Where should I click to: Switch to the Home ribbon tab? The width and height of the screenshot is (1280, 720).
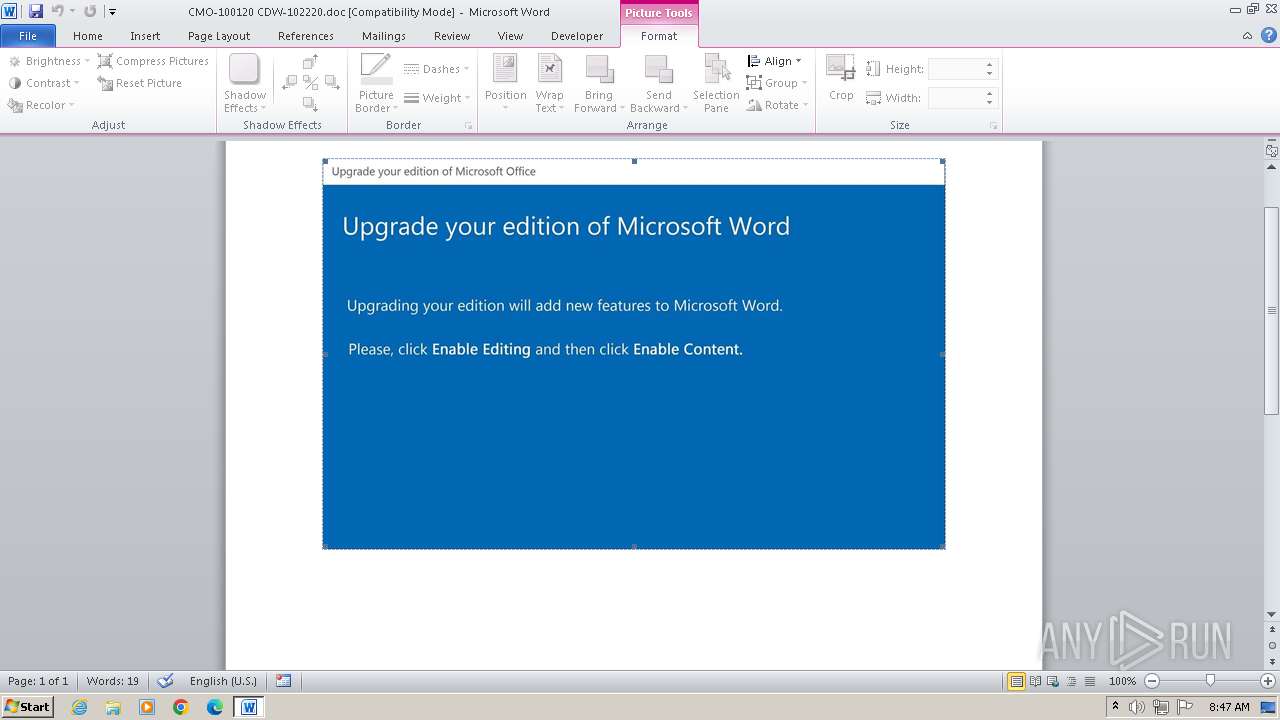pyautogui.click(x=88, y=36)
